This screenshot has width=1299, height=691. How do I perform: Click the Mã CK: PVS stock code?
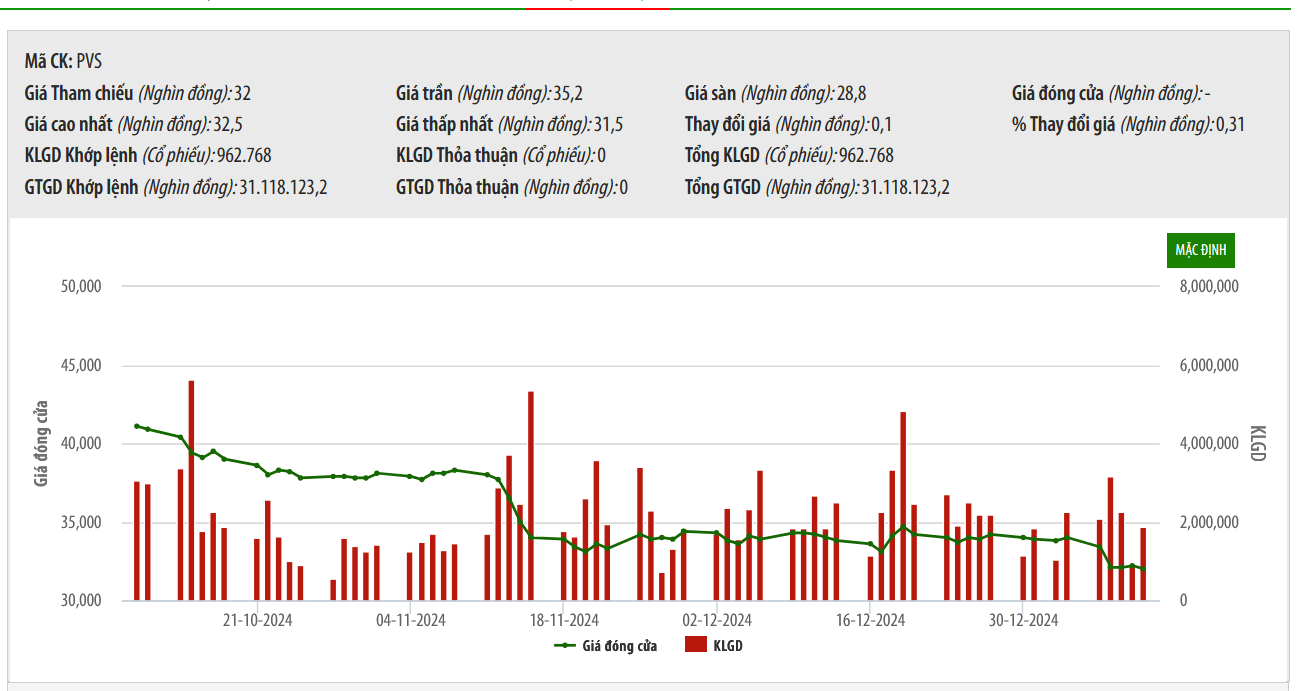(x=63, y=62)
